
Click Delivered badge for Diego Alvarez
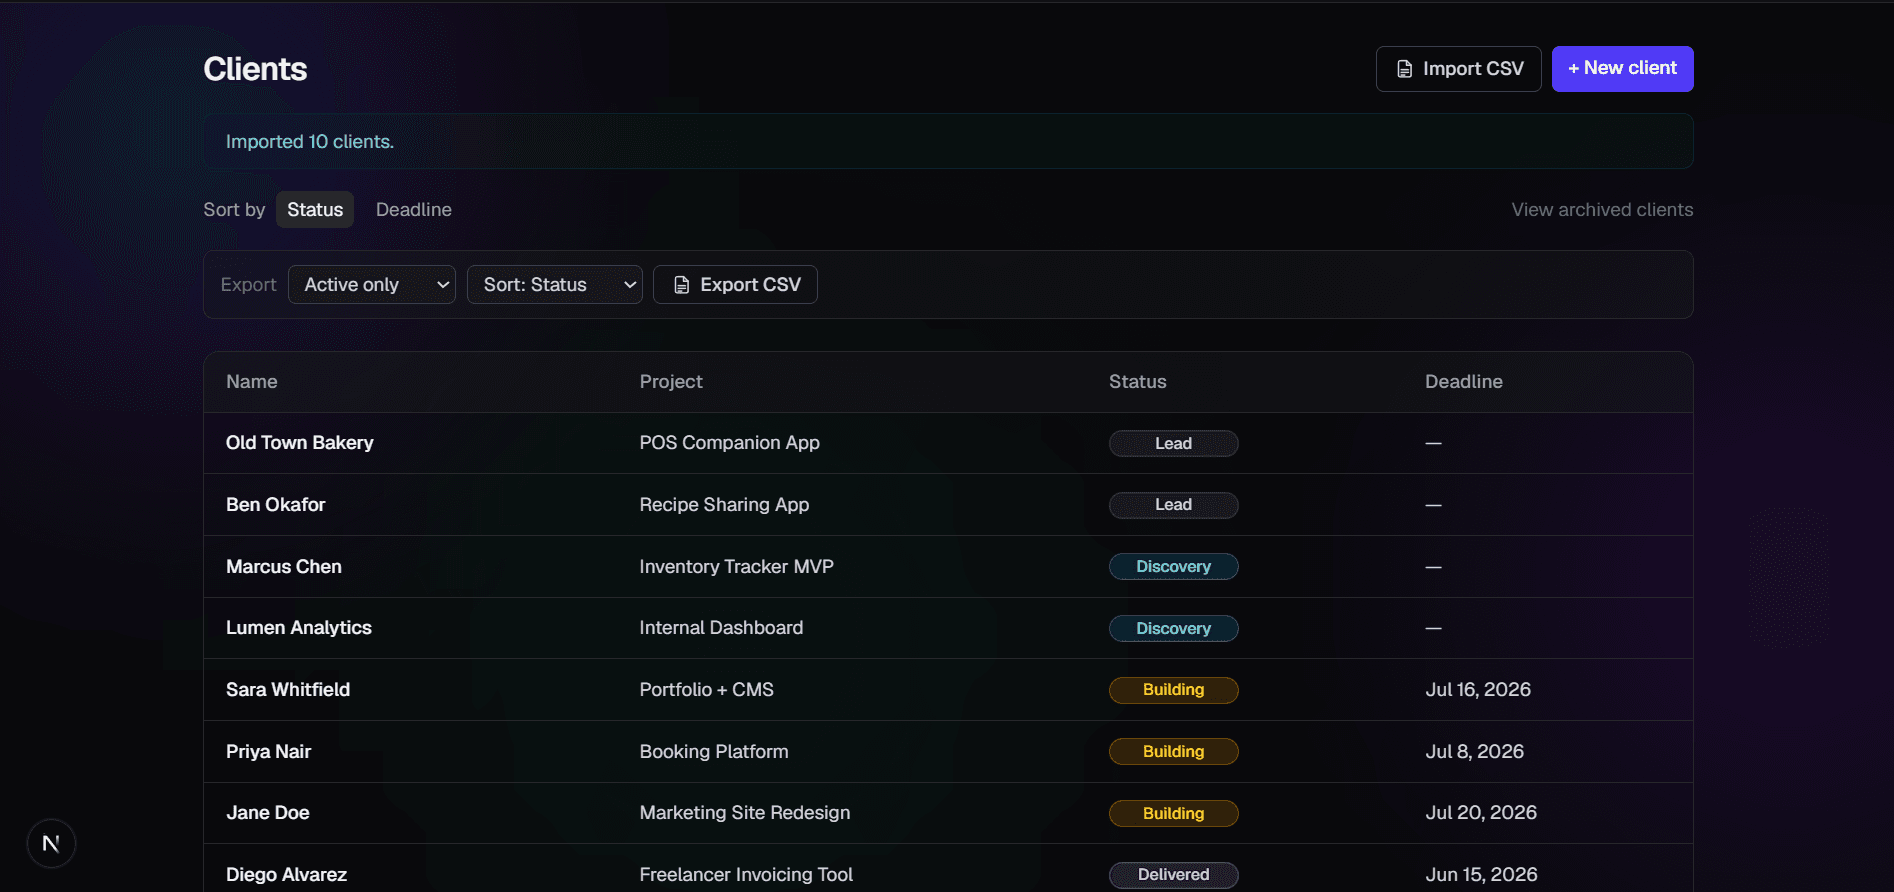(1174, 875)
